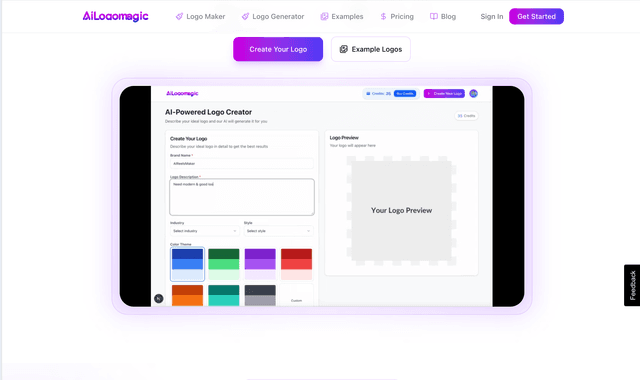The image size is (640, 380).
Task: Expand the Select style dropdown
Action: pos(278,231)
